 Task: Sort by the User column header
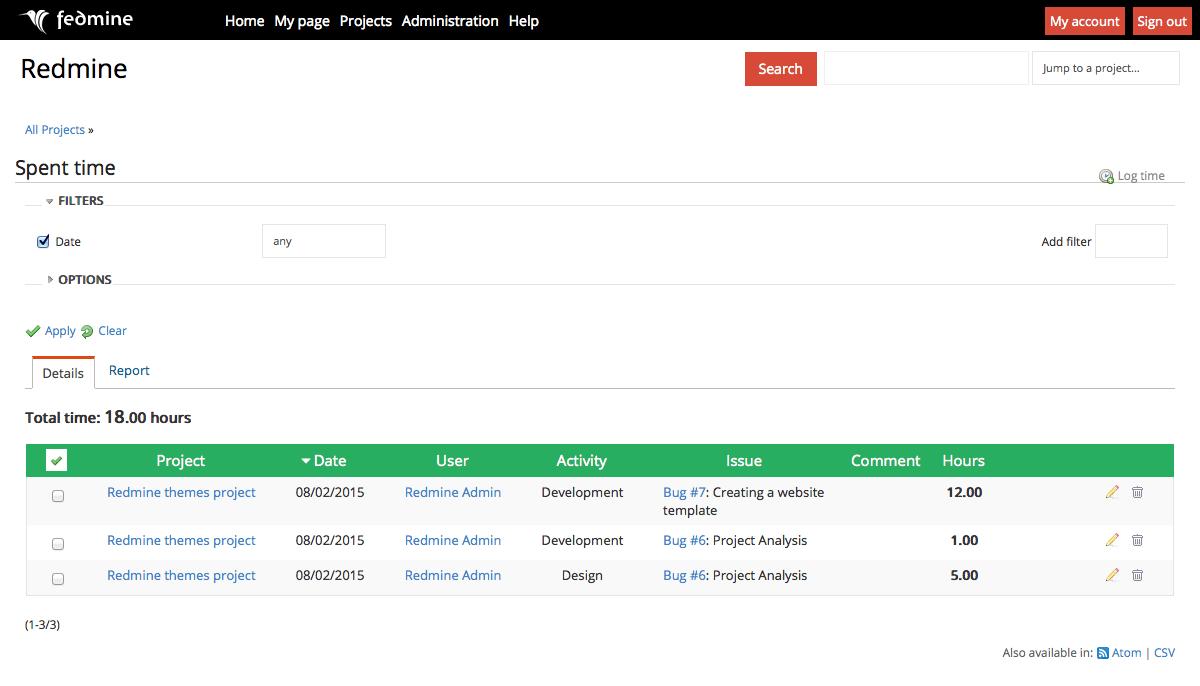[452, 461]
